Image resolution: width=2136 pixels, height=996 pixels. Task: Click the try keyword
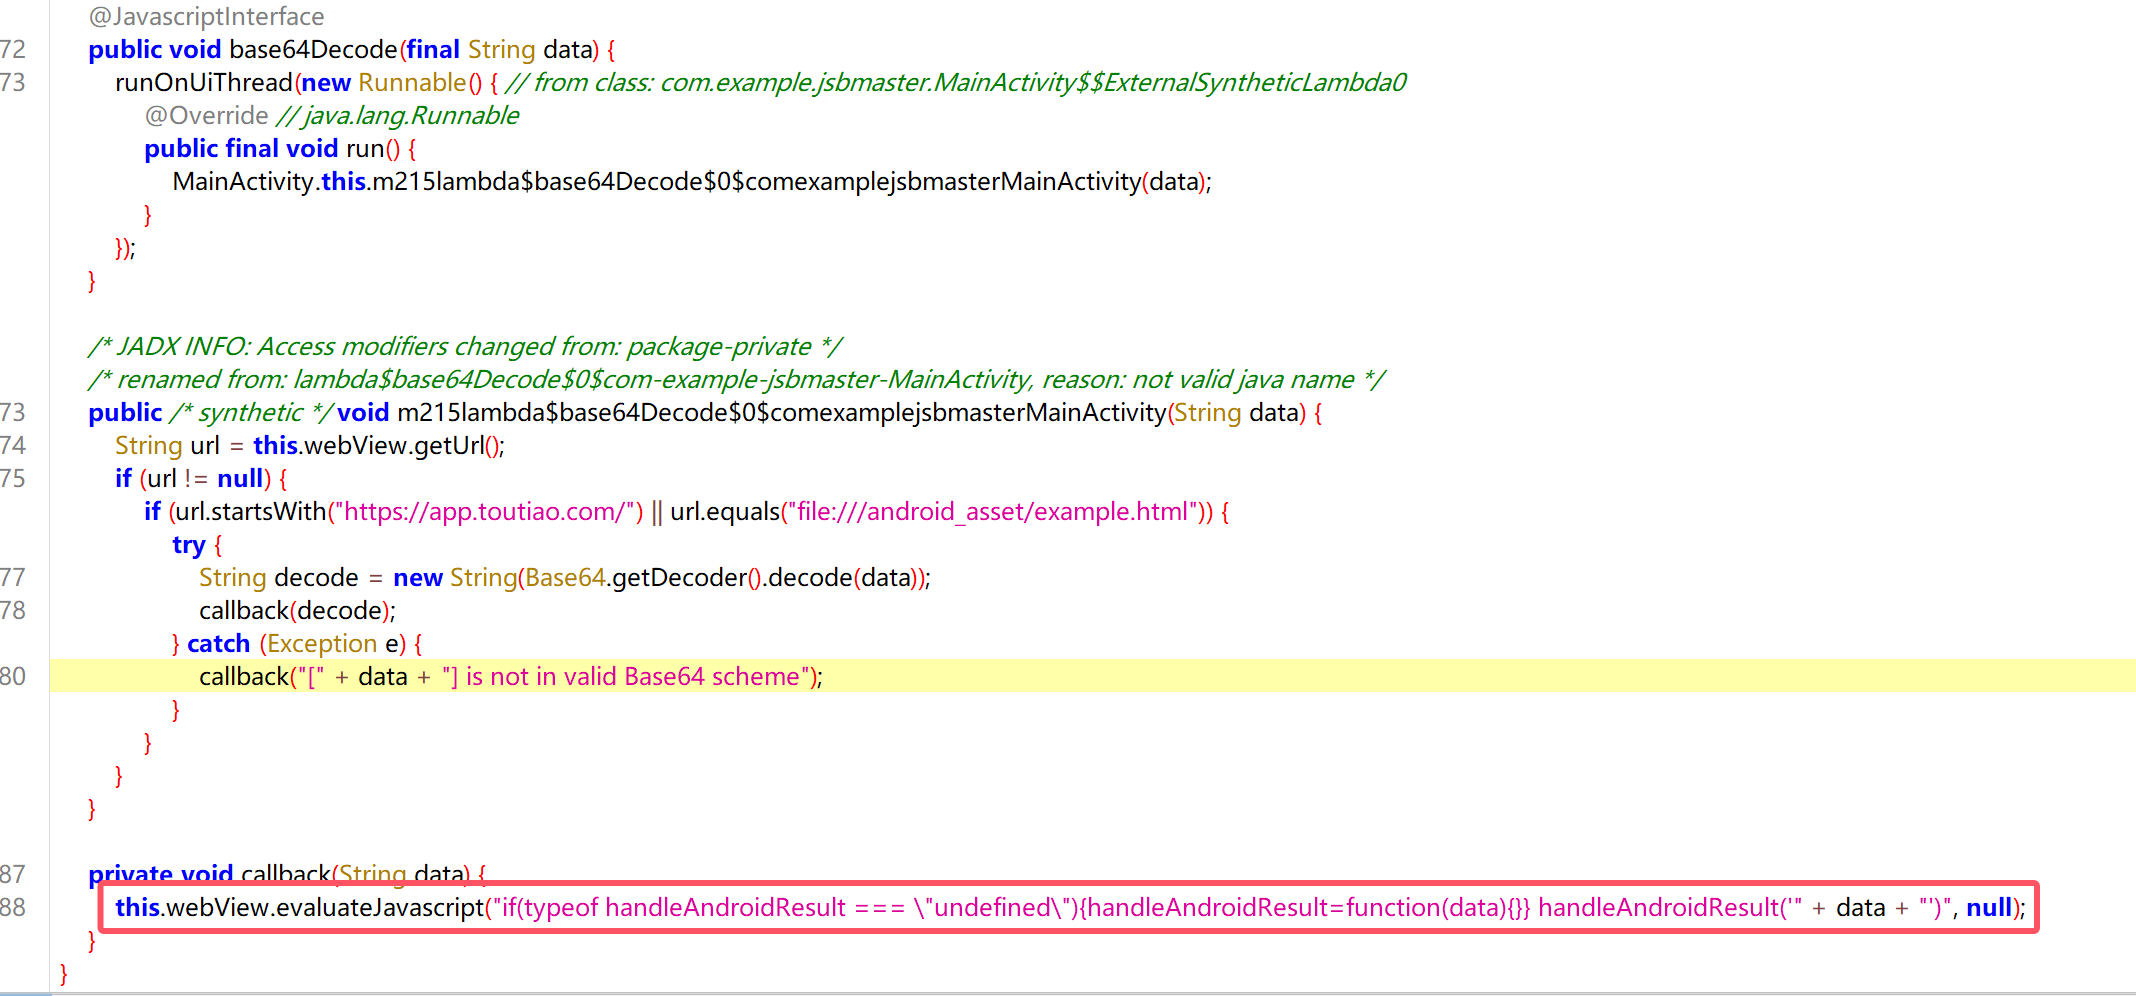click(188, 544)
